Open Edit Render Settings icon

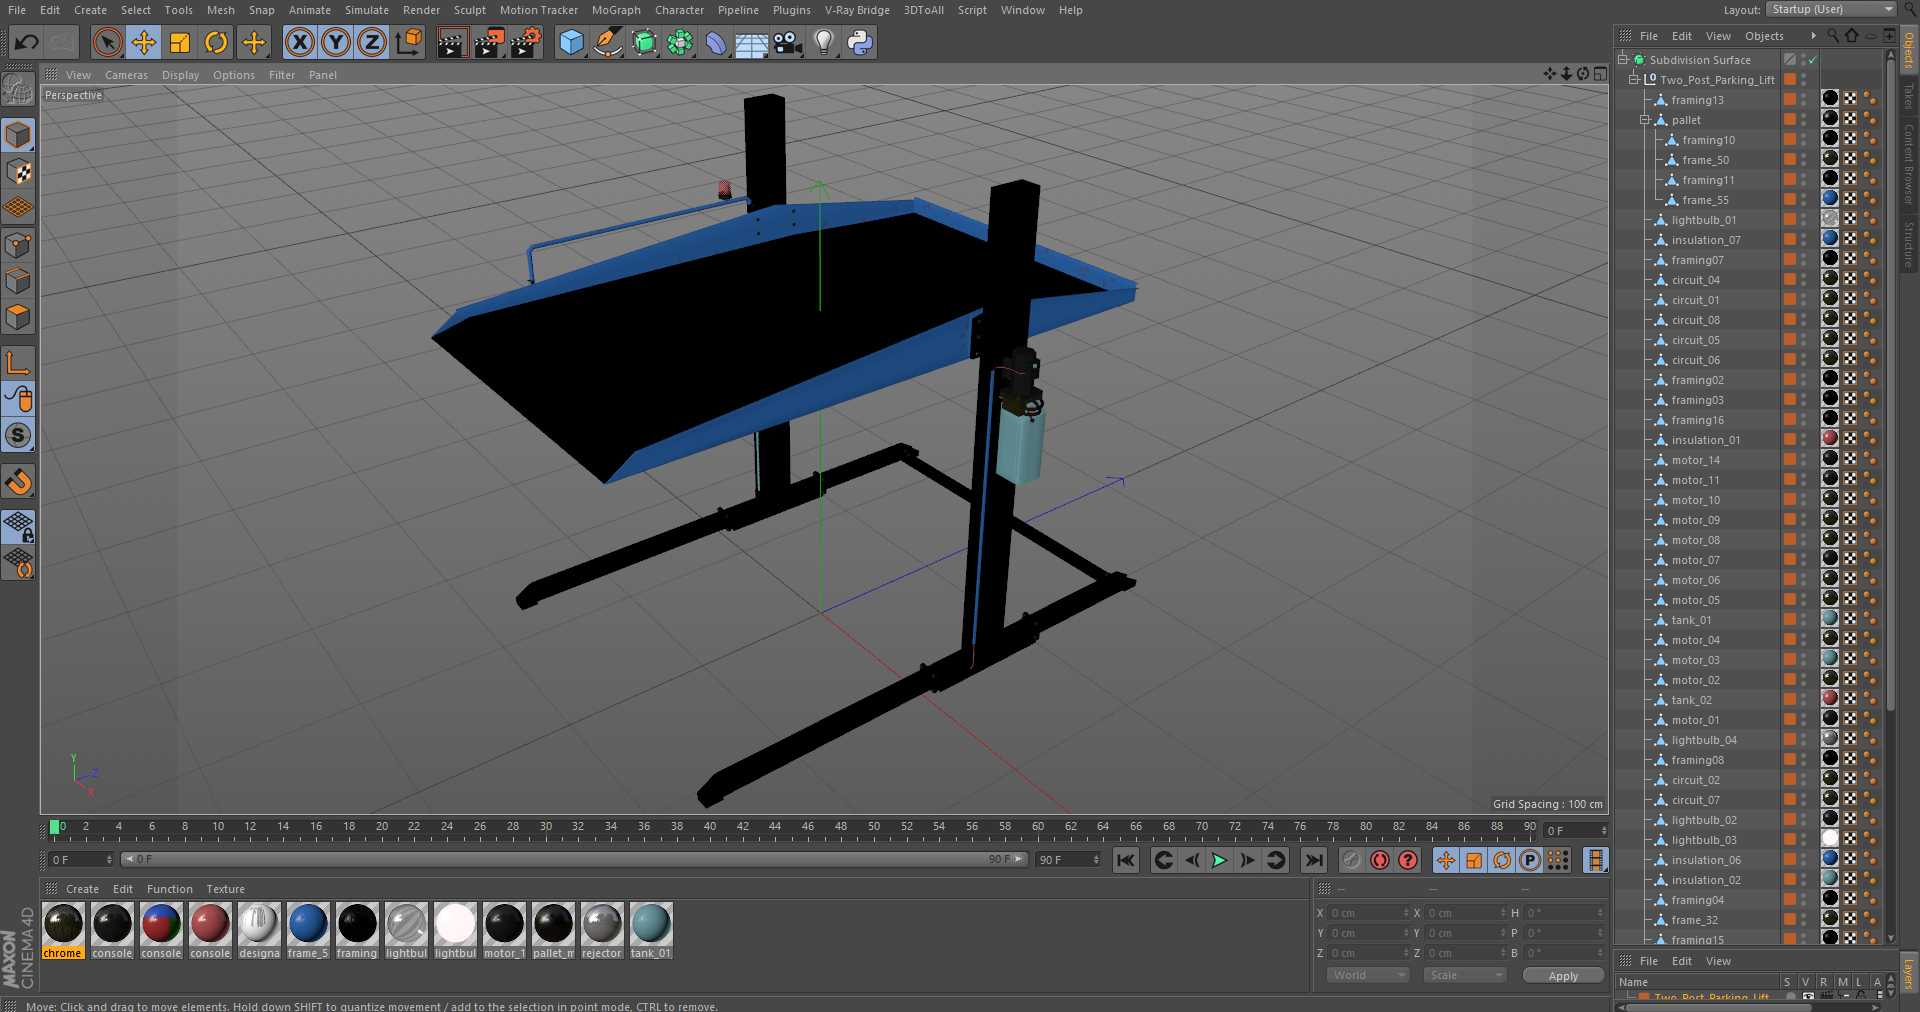[526, 42]
